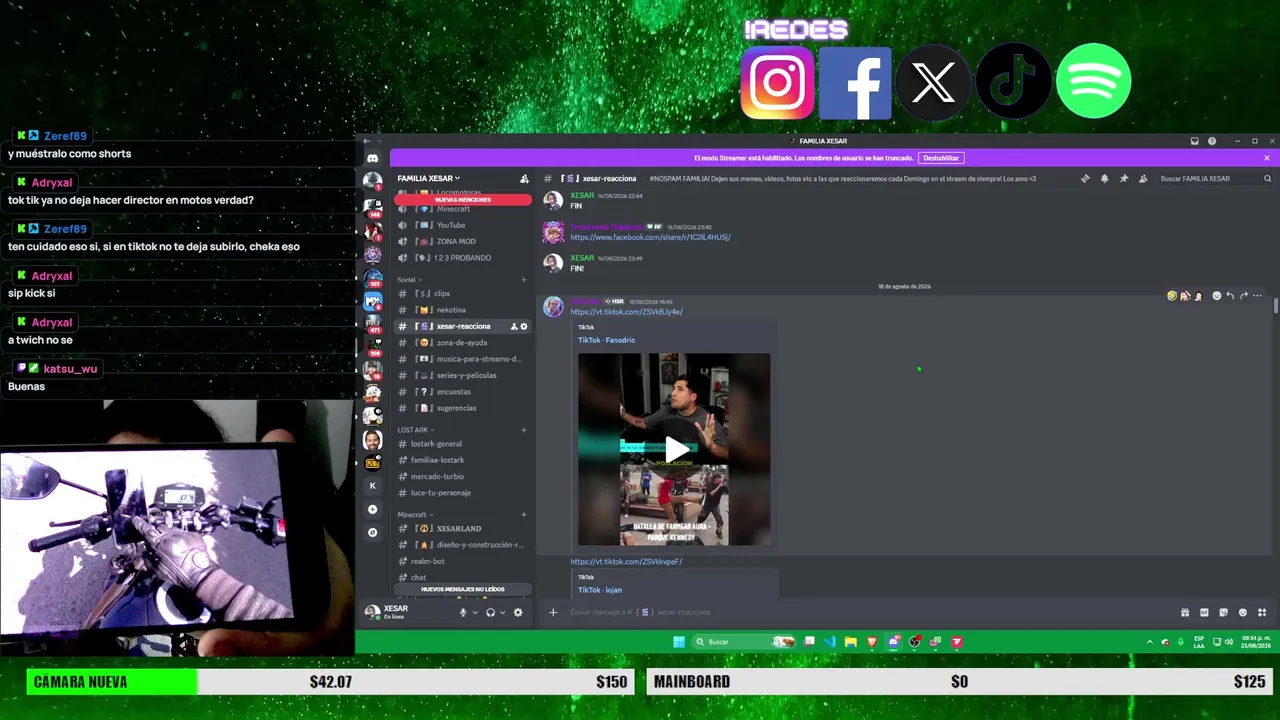Show hidden system tray icons chevron
The image size is (1280, 720).
pos(1150,642)
